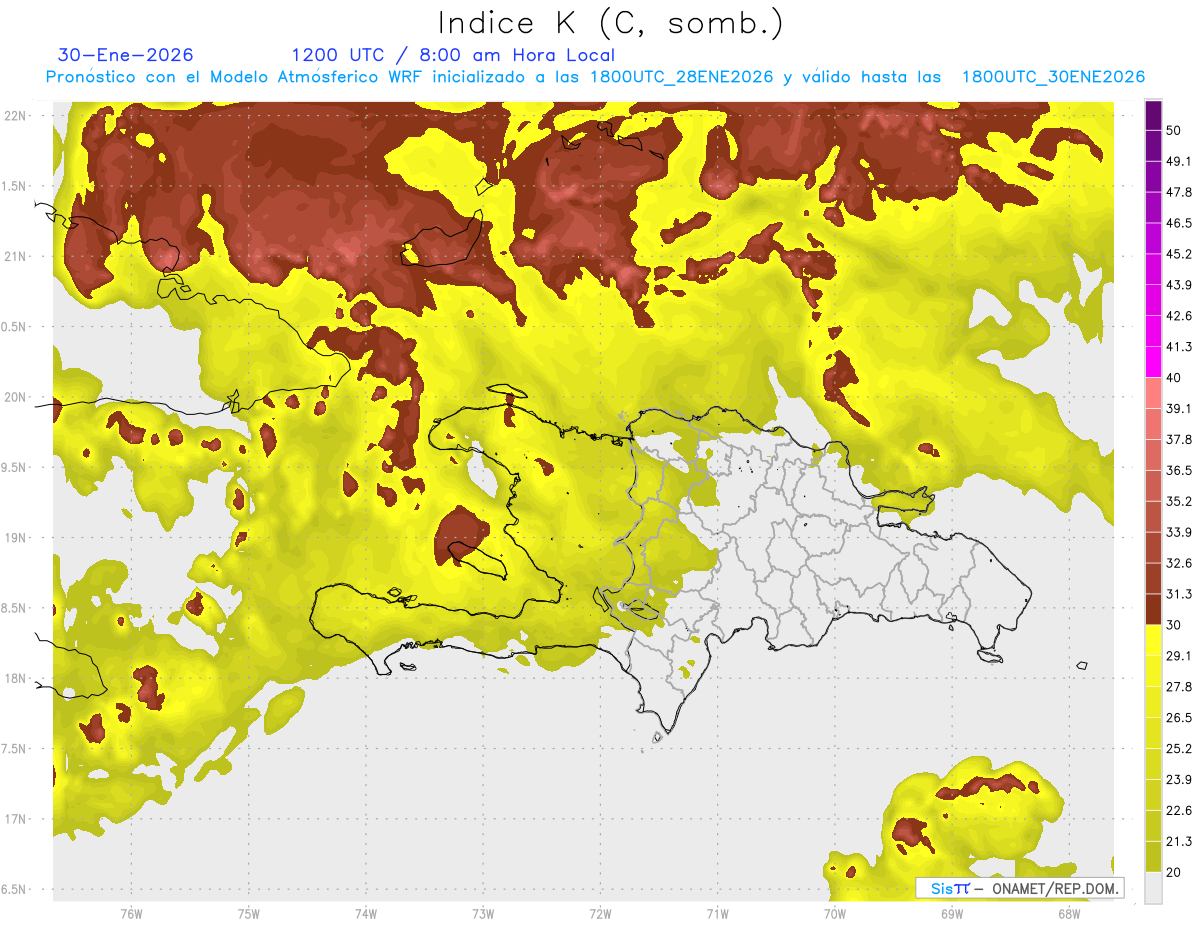Image resolution: width=1200 pixels, height=927 pixels.
Task: Click the color scale value 23.9
Action: 1179,780
